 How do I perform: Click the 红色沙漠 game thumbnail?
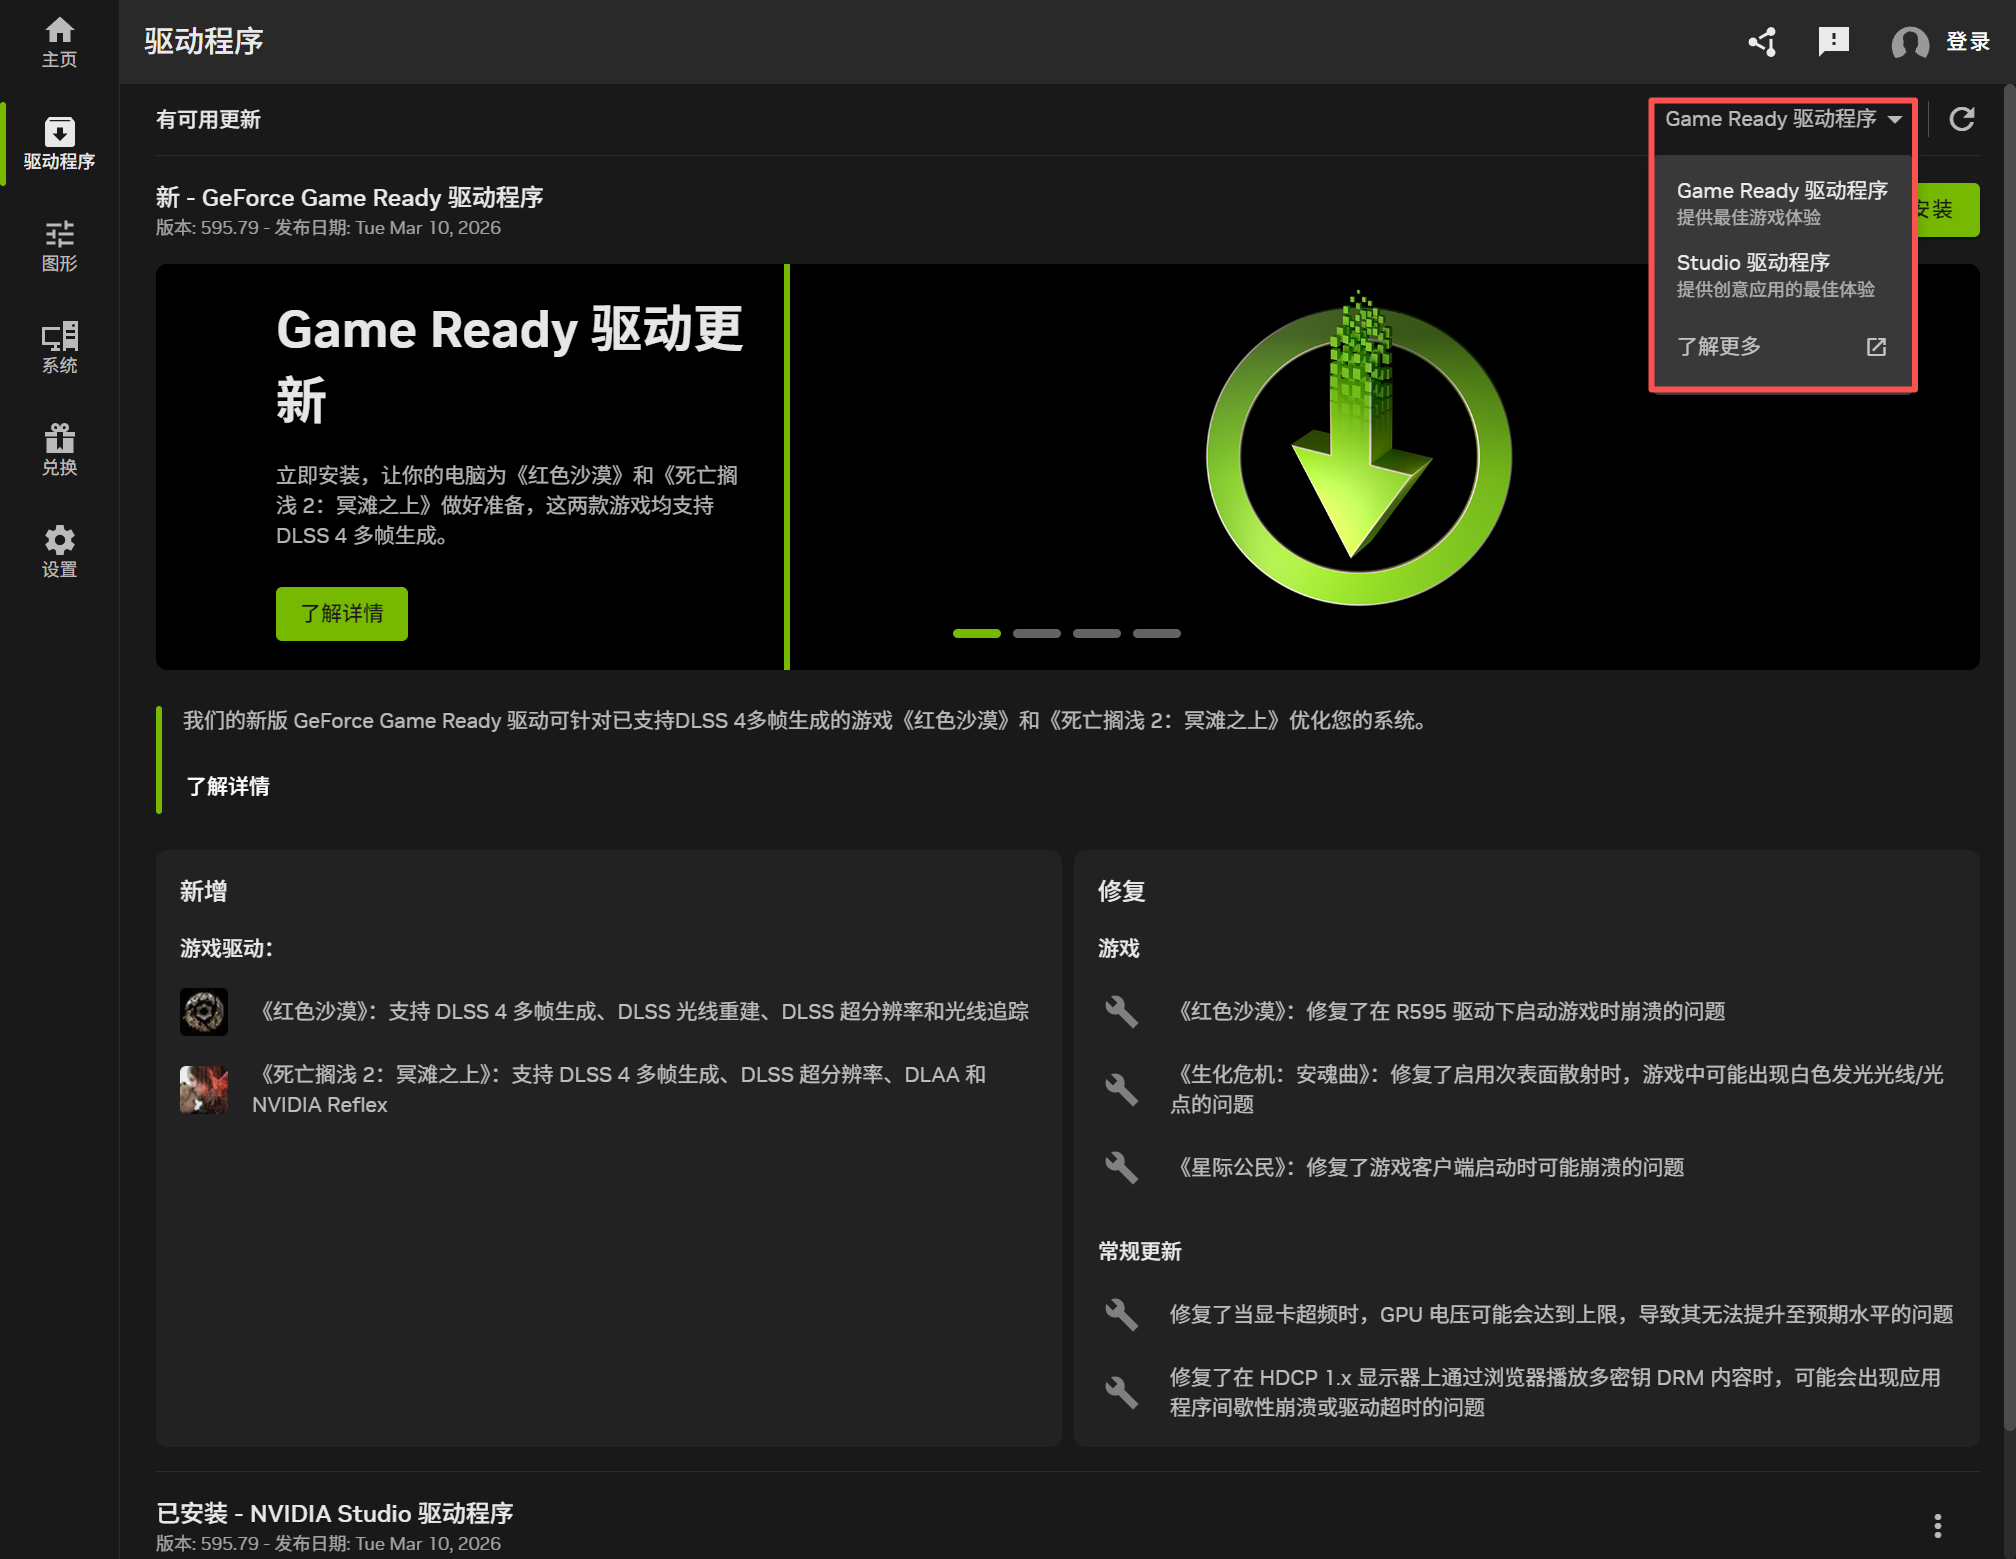(204, 1012)
